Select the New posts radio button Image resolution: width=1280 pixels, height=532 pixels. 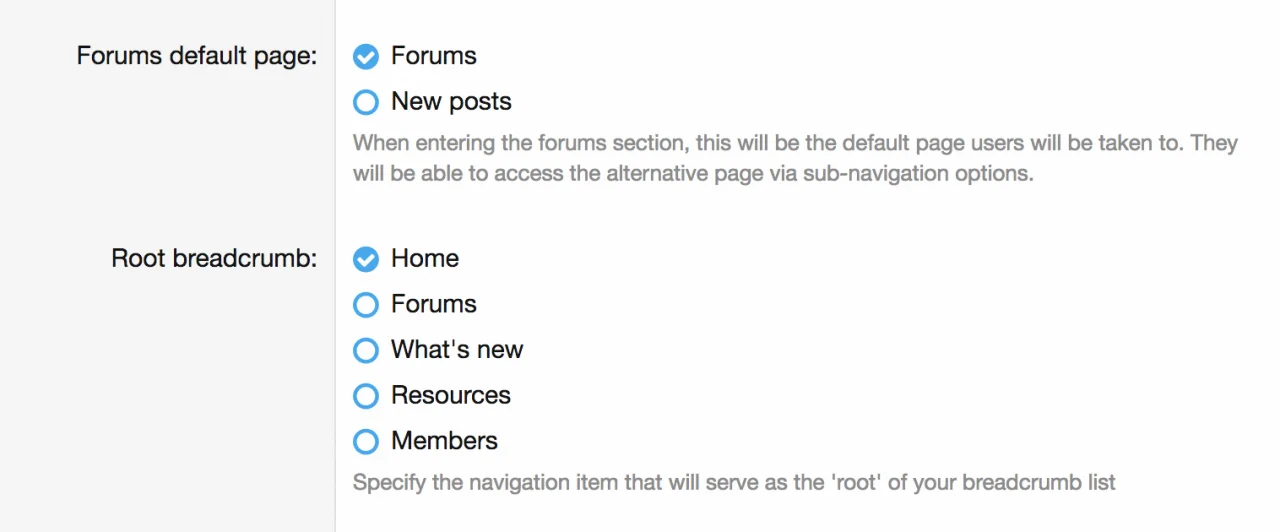pos(366,102)
